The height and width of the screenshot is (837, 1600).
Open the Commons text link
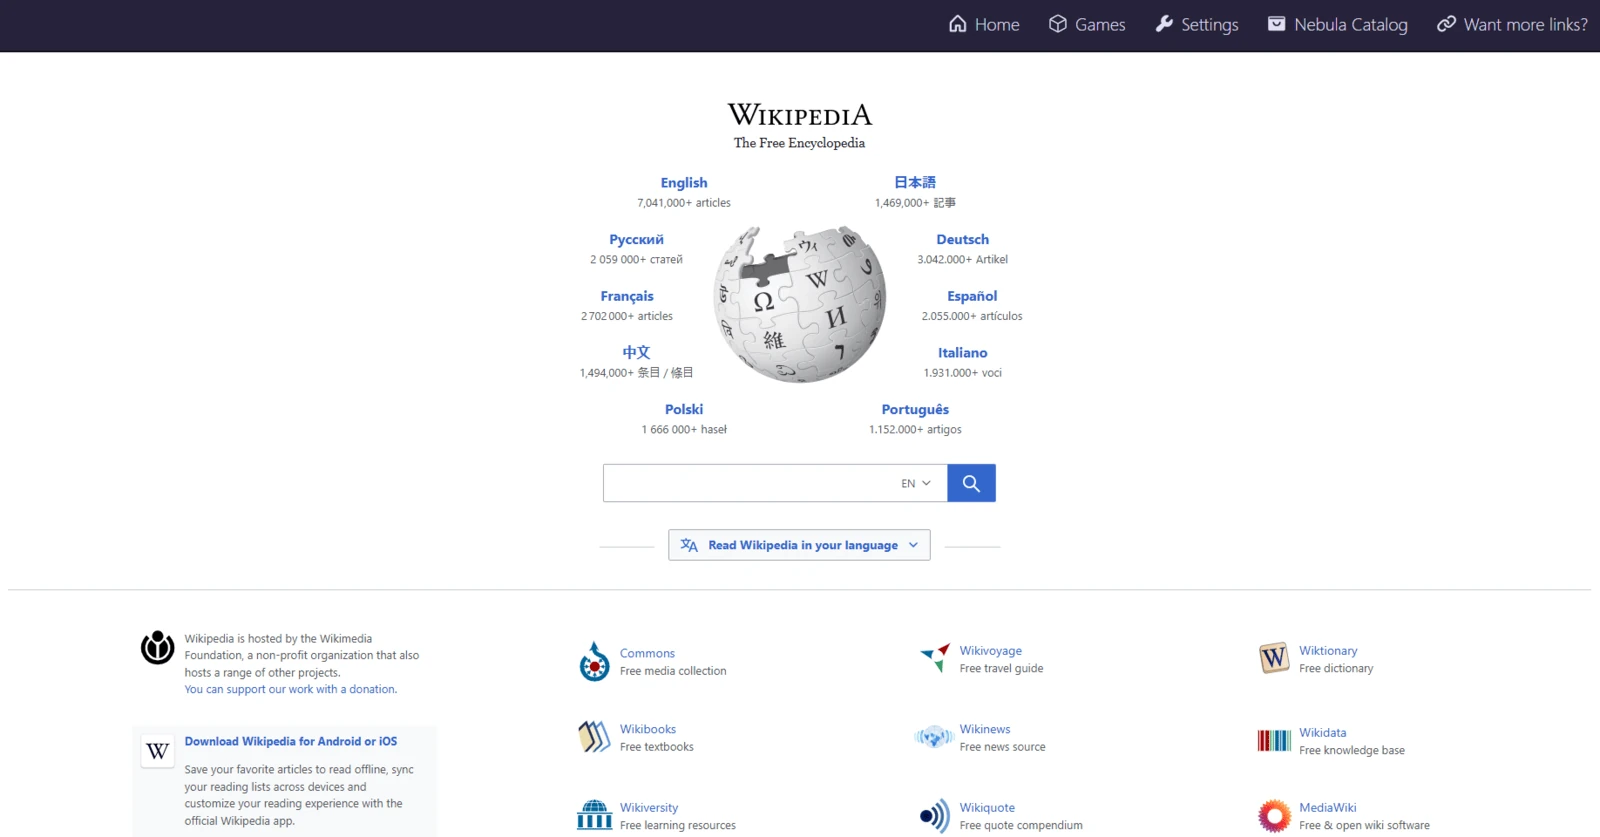[647, 653]
